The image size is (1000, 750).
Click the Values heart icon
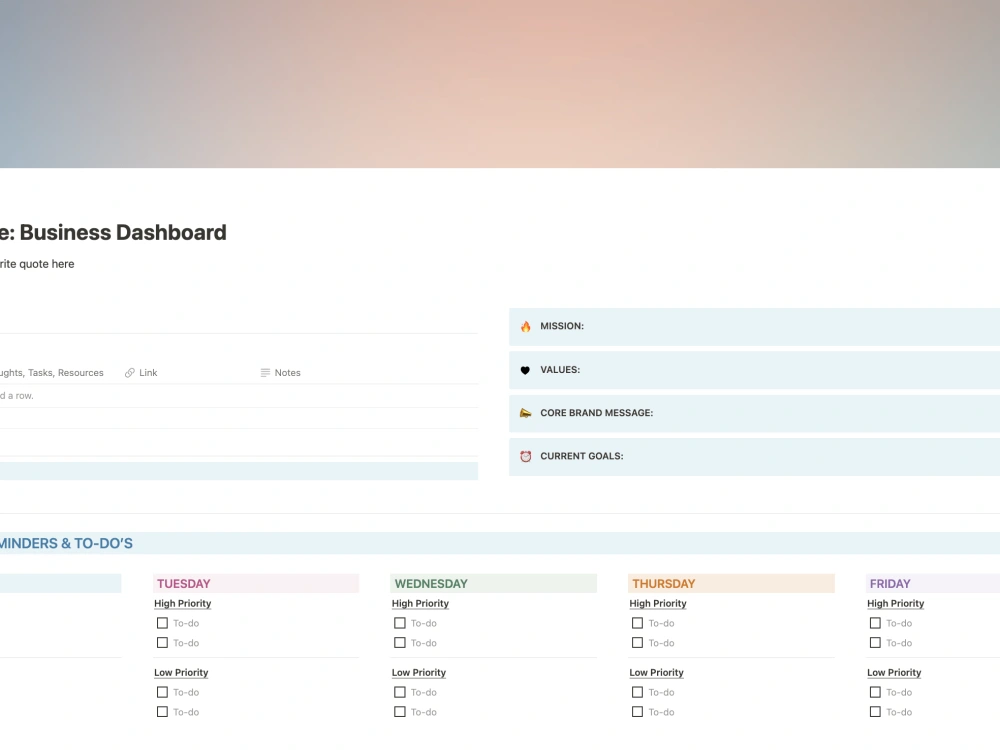tap(525, 370)
